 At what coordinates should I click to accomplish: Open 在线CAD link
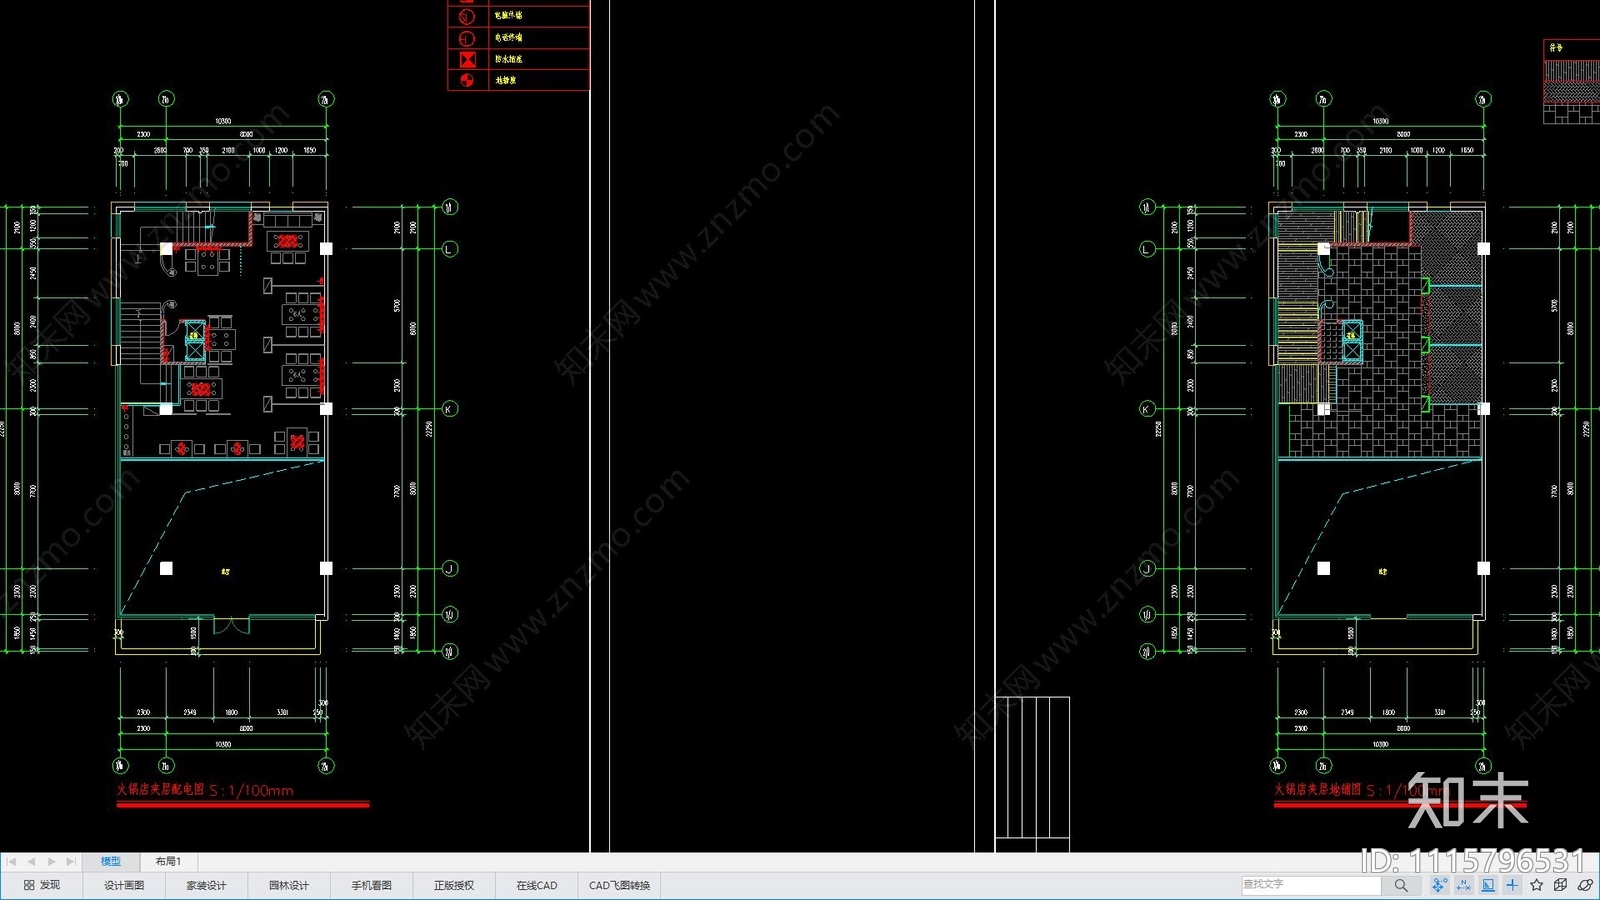click(537, 885)
